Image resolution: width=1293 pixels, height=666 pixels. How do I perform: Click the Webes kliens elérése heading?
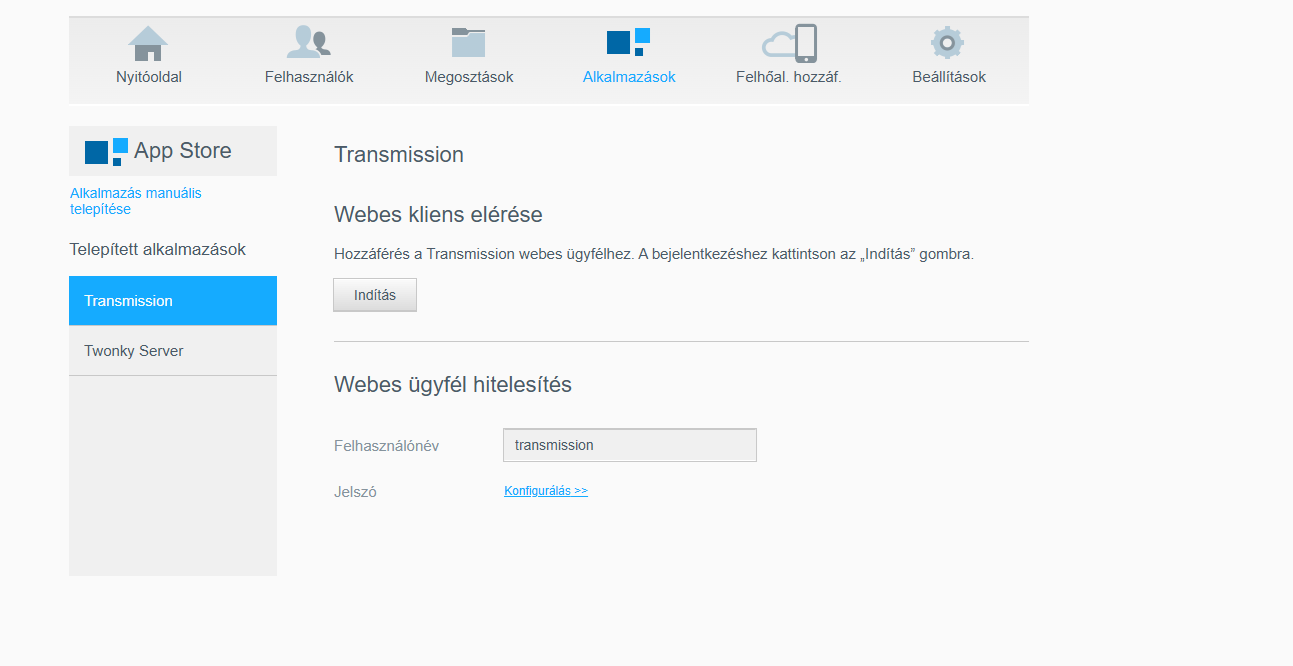[x=438, y=214]
